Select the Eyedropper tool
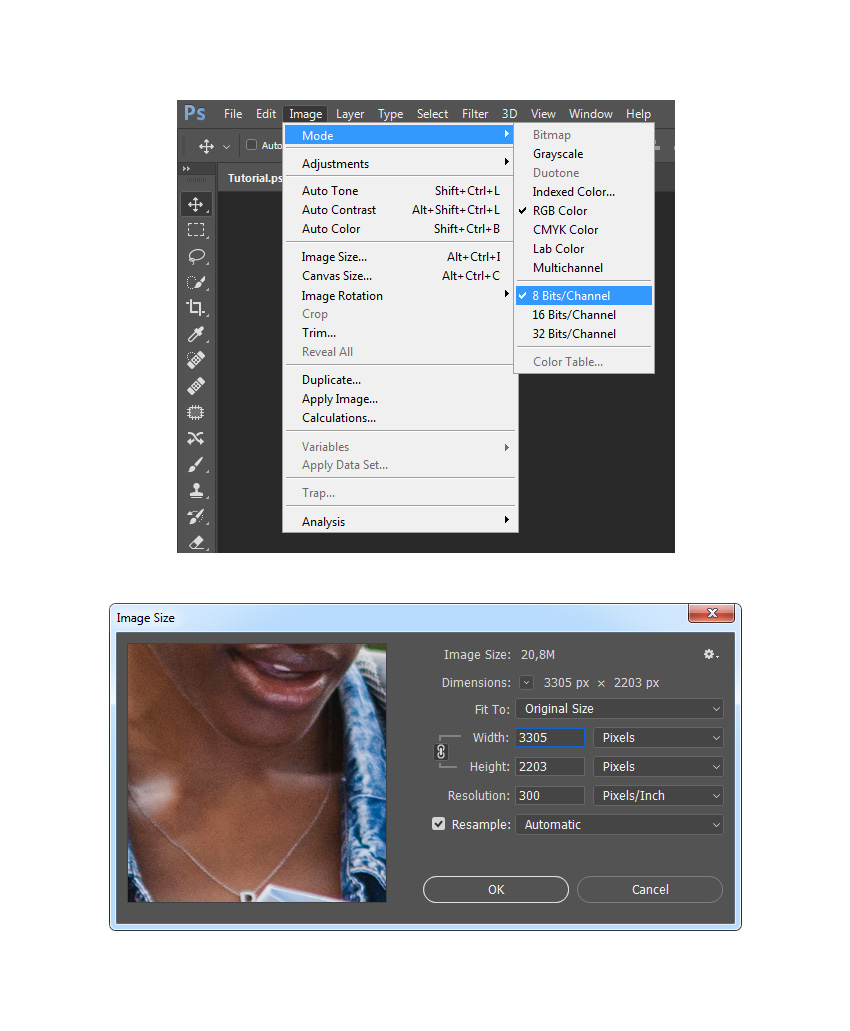The image size is (850, 1031). (x=196, y=334)
